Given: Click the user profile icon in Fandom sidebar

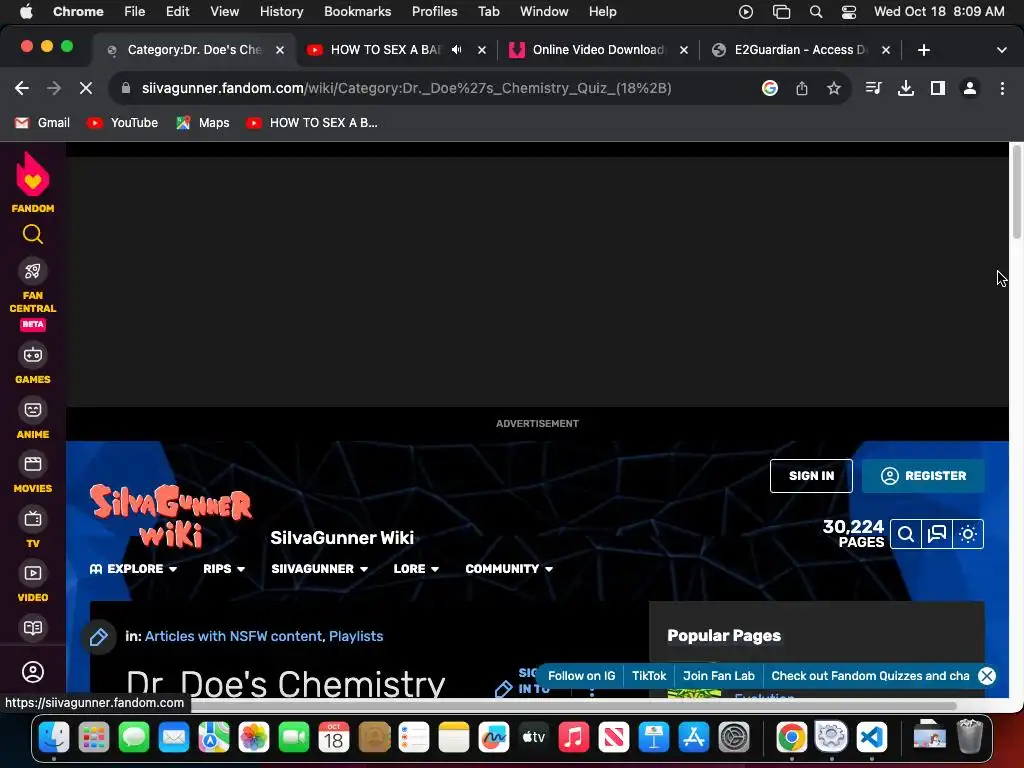Looking at the screenshot, I should click(33, 672).
